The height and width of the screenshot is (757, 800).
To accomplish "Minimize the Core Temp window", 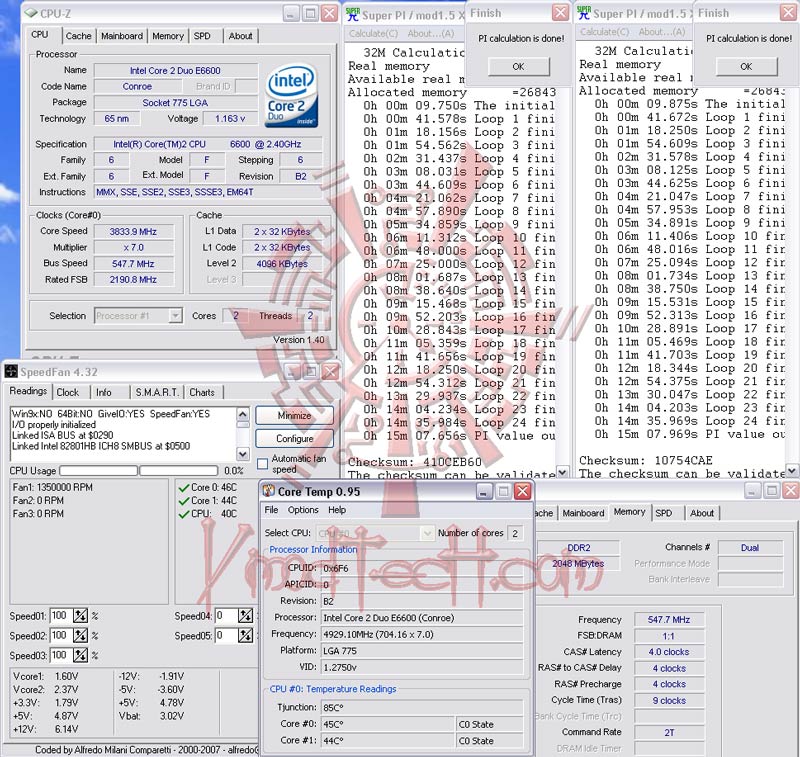I will click(484, 491).
